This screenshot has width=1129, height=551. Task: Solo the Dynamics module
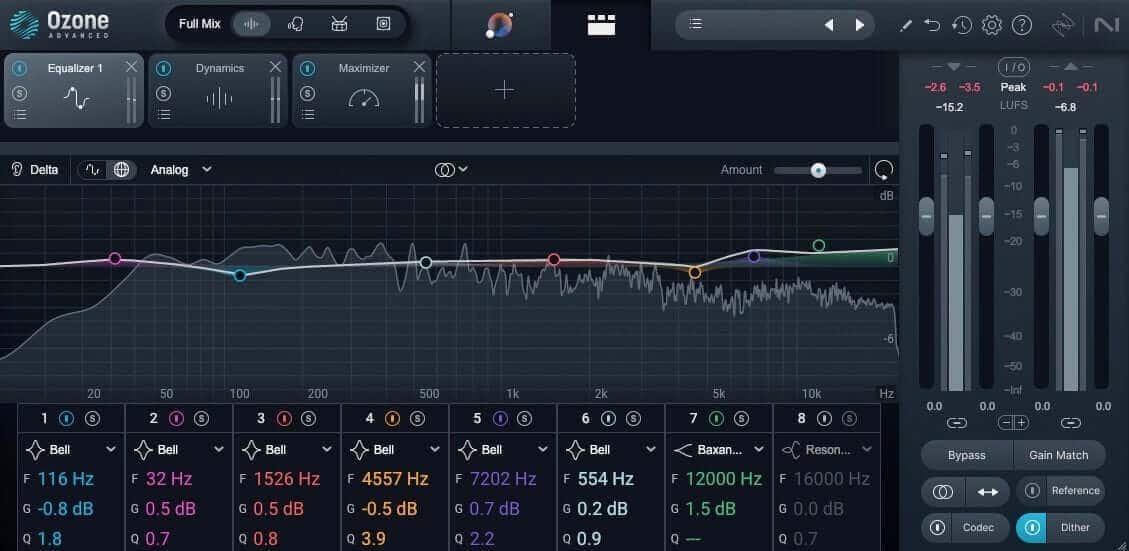tap(164, 93)
